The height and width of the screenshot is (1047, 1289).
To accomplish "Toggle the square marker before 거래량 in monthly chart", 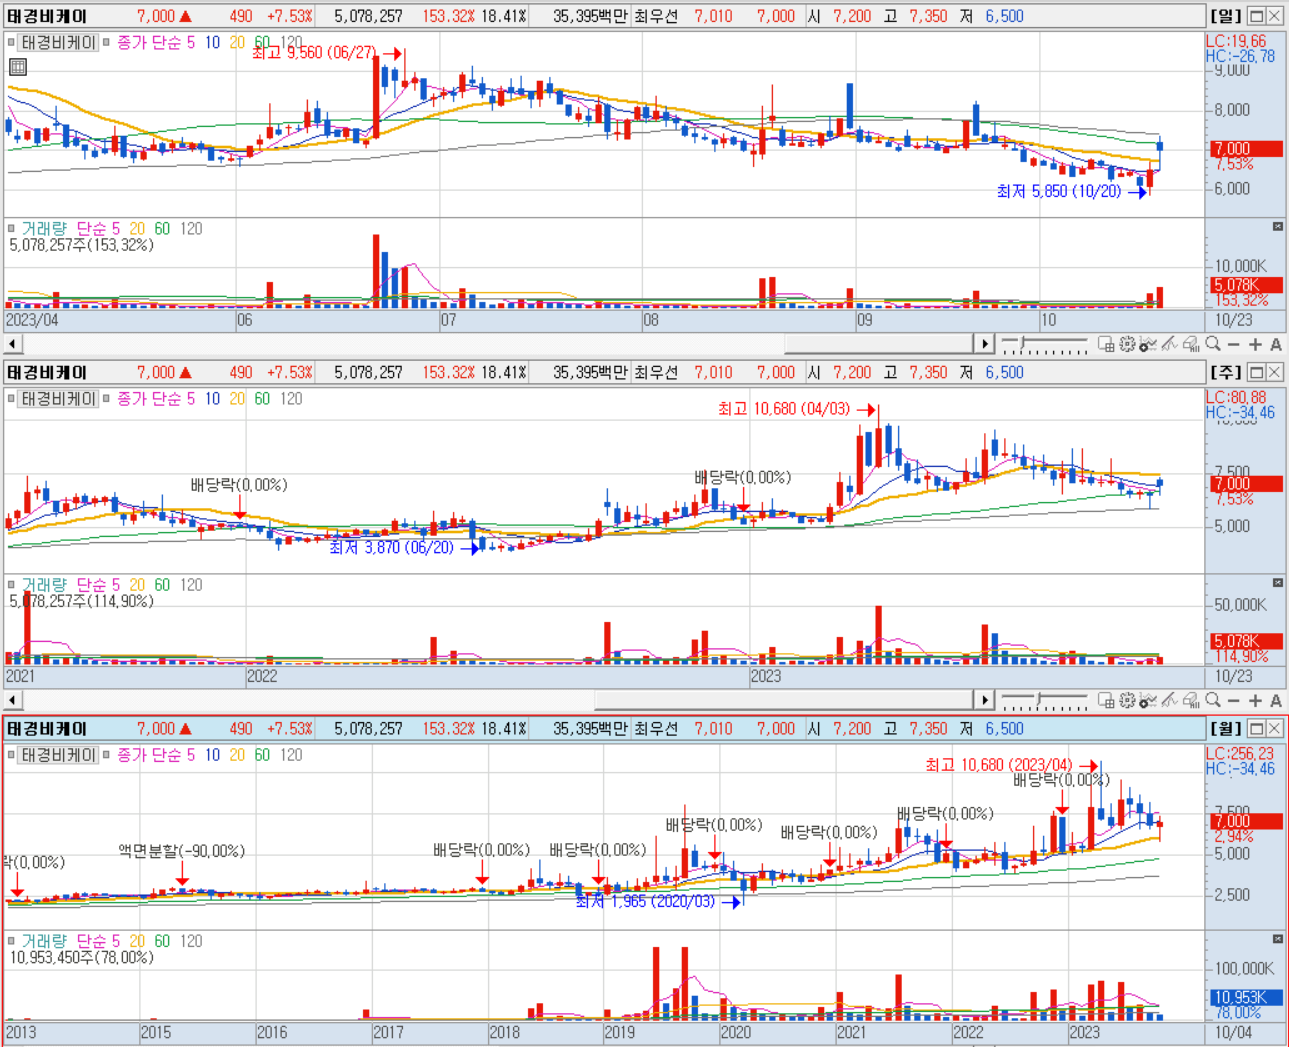I will [12, 941].
